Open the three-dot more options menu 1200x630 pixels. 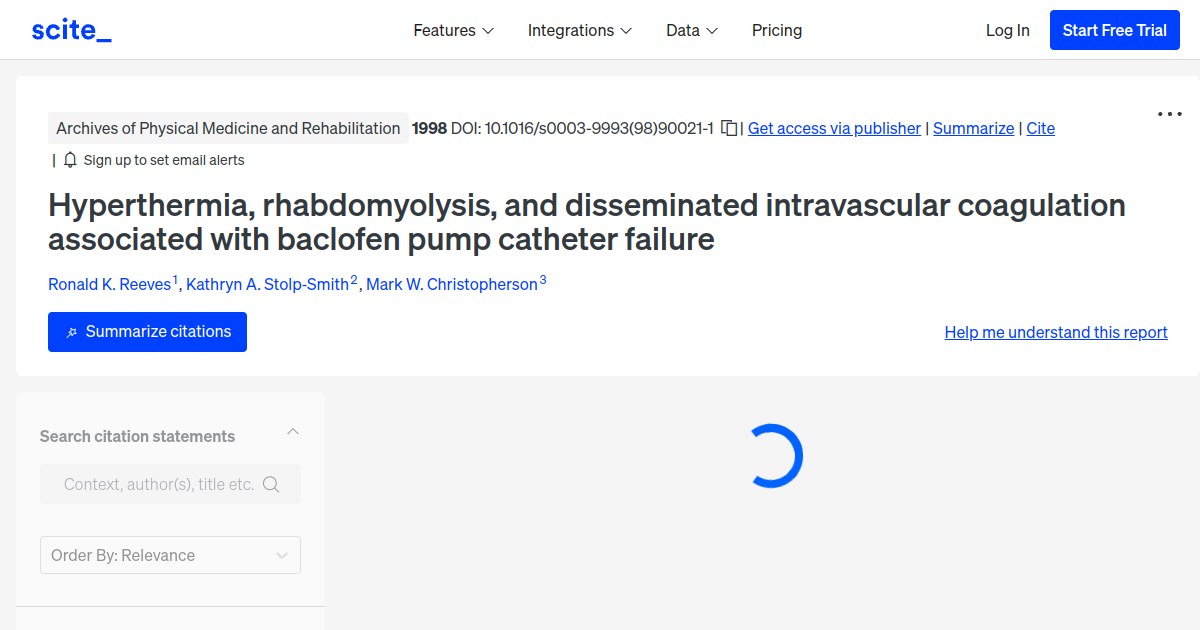click(x=1170, y=114)
